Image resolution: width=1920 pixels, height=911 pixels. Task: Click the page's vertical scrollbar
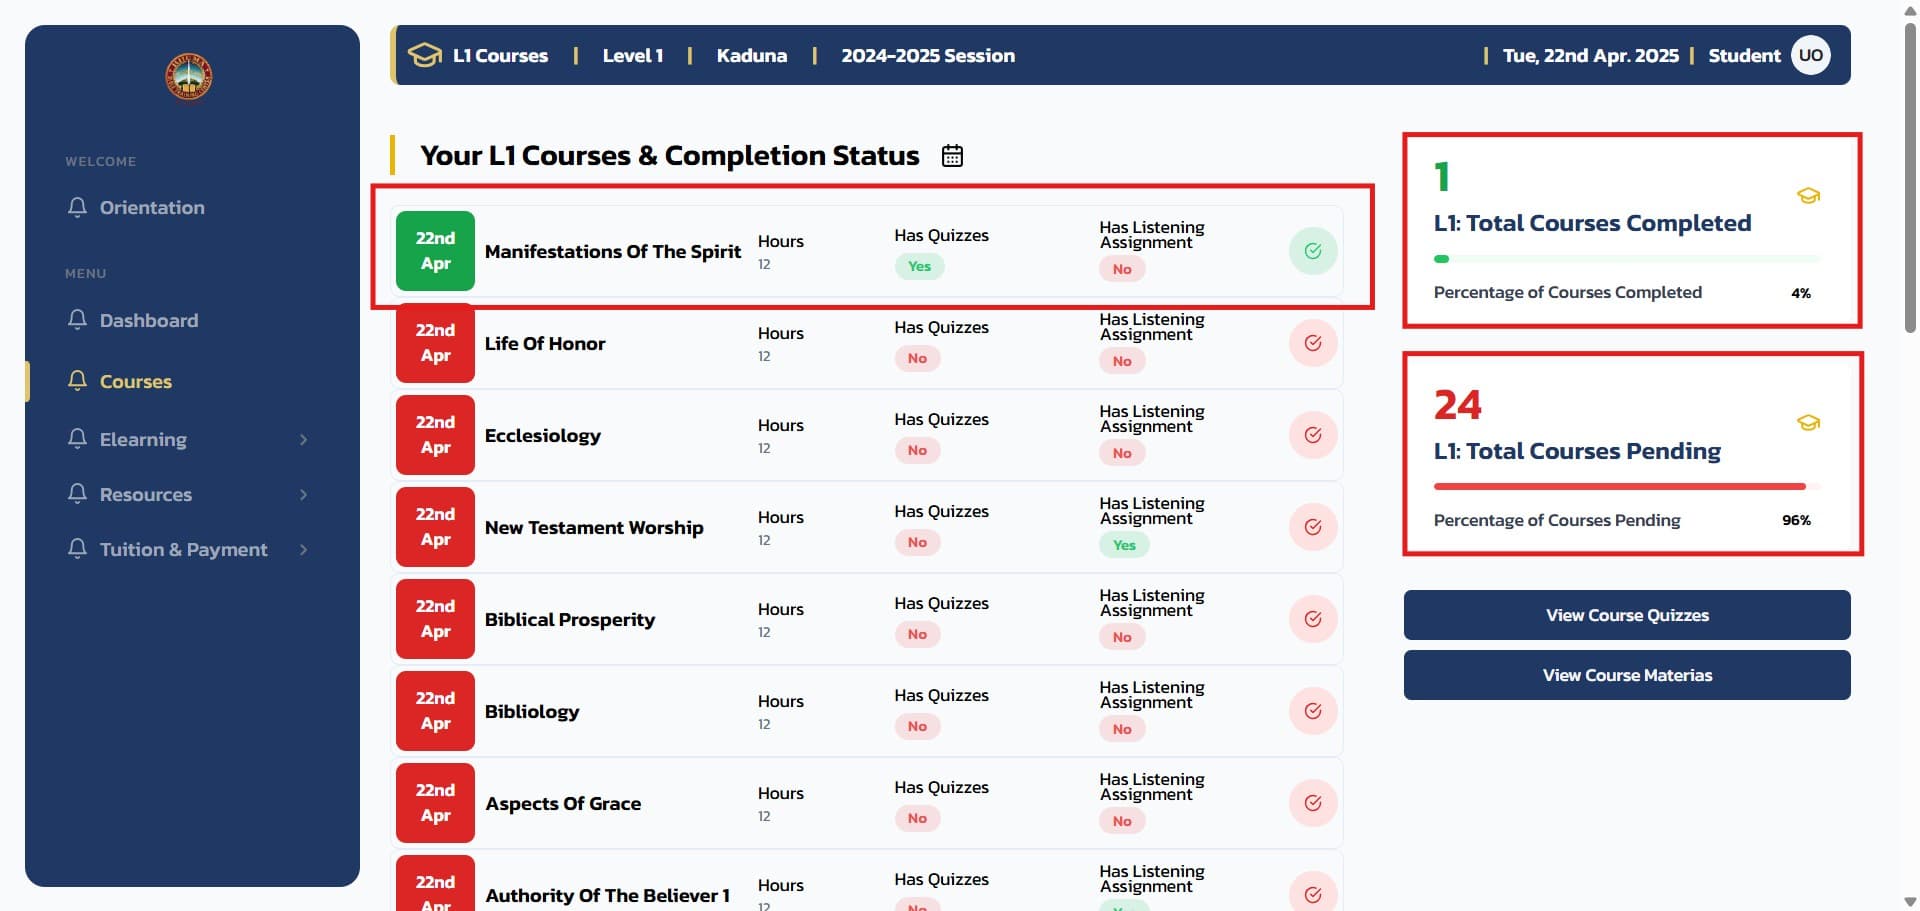1910,180
